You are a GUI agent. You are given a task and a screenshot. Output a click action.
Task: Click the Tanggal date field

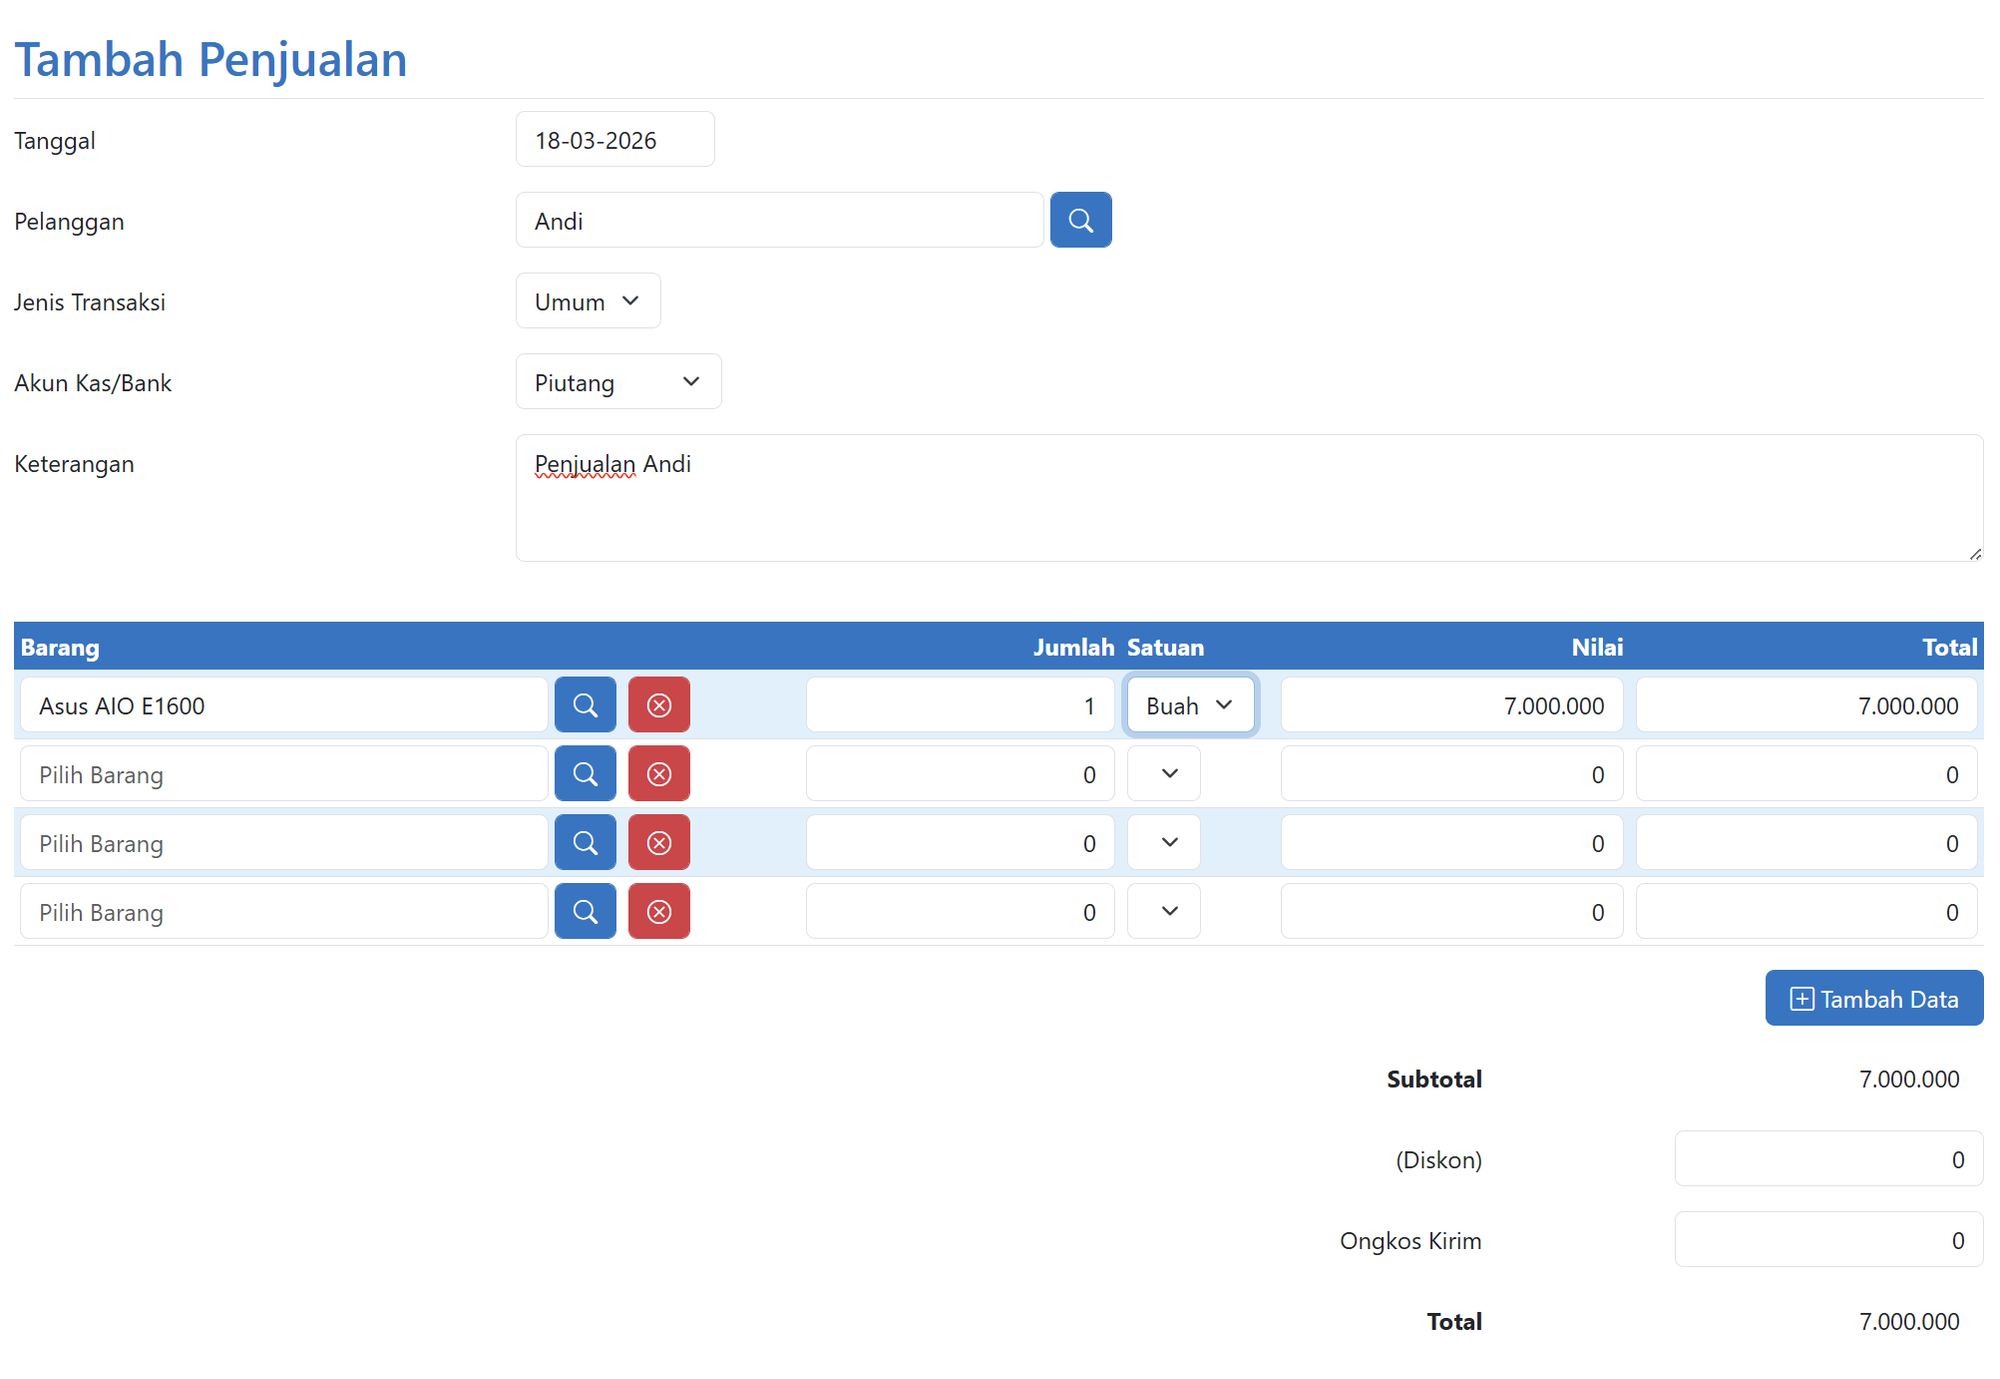tap(615, 139)
